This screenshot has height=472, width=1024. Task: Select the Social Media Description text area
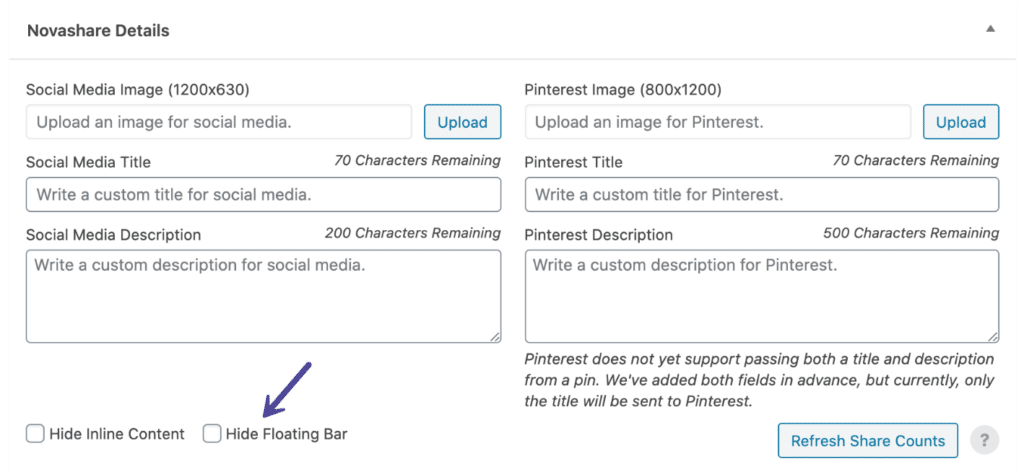pos(264,296)
